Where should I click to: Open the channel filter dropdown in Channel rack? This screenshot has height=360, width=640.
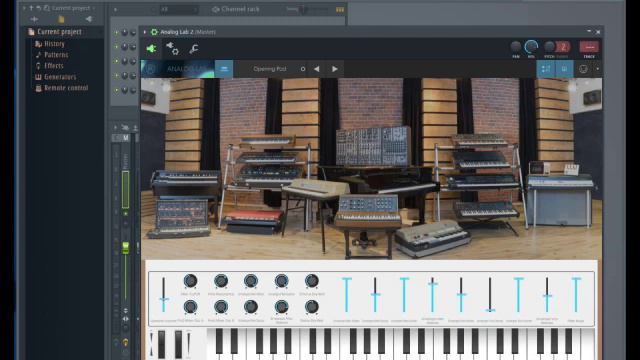pos(178,9)
